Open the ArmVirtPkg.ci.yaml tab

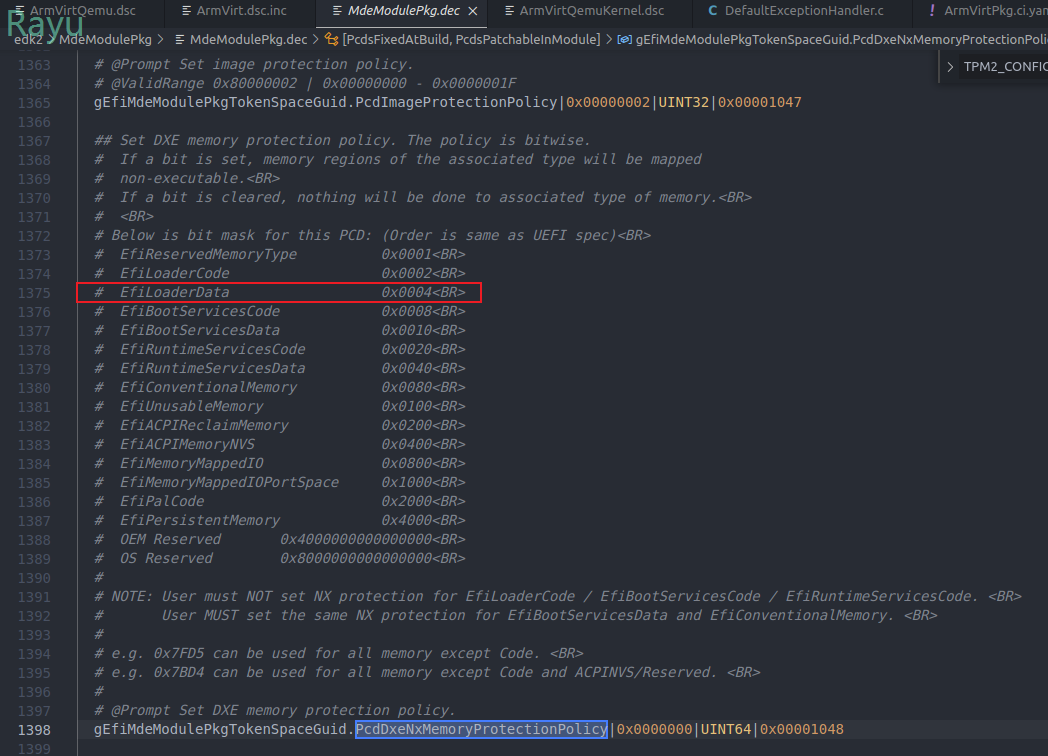point(988,11)
